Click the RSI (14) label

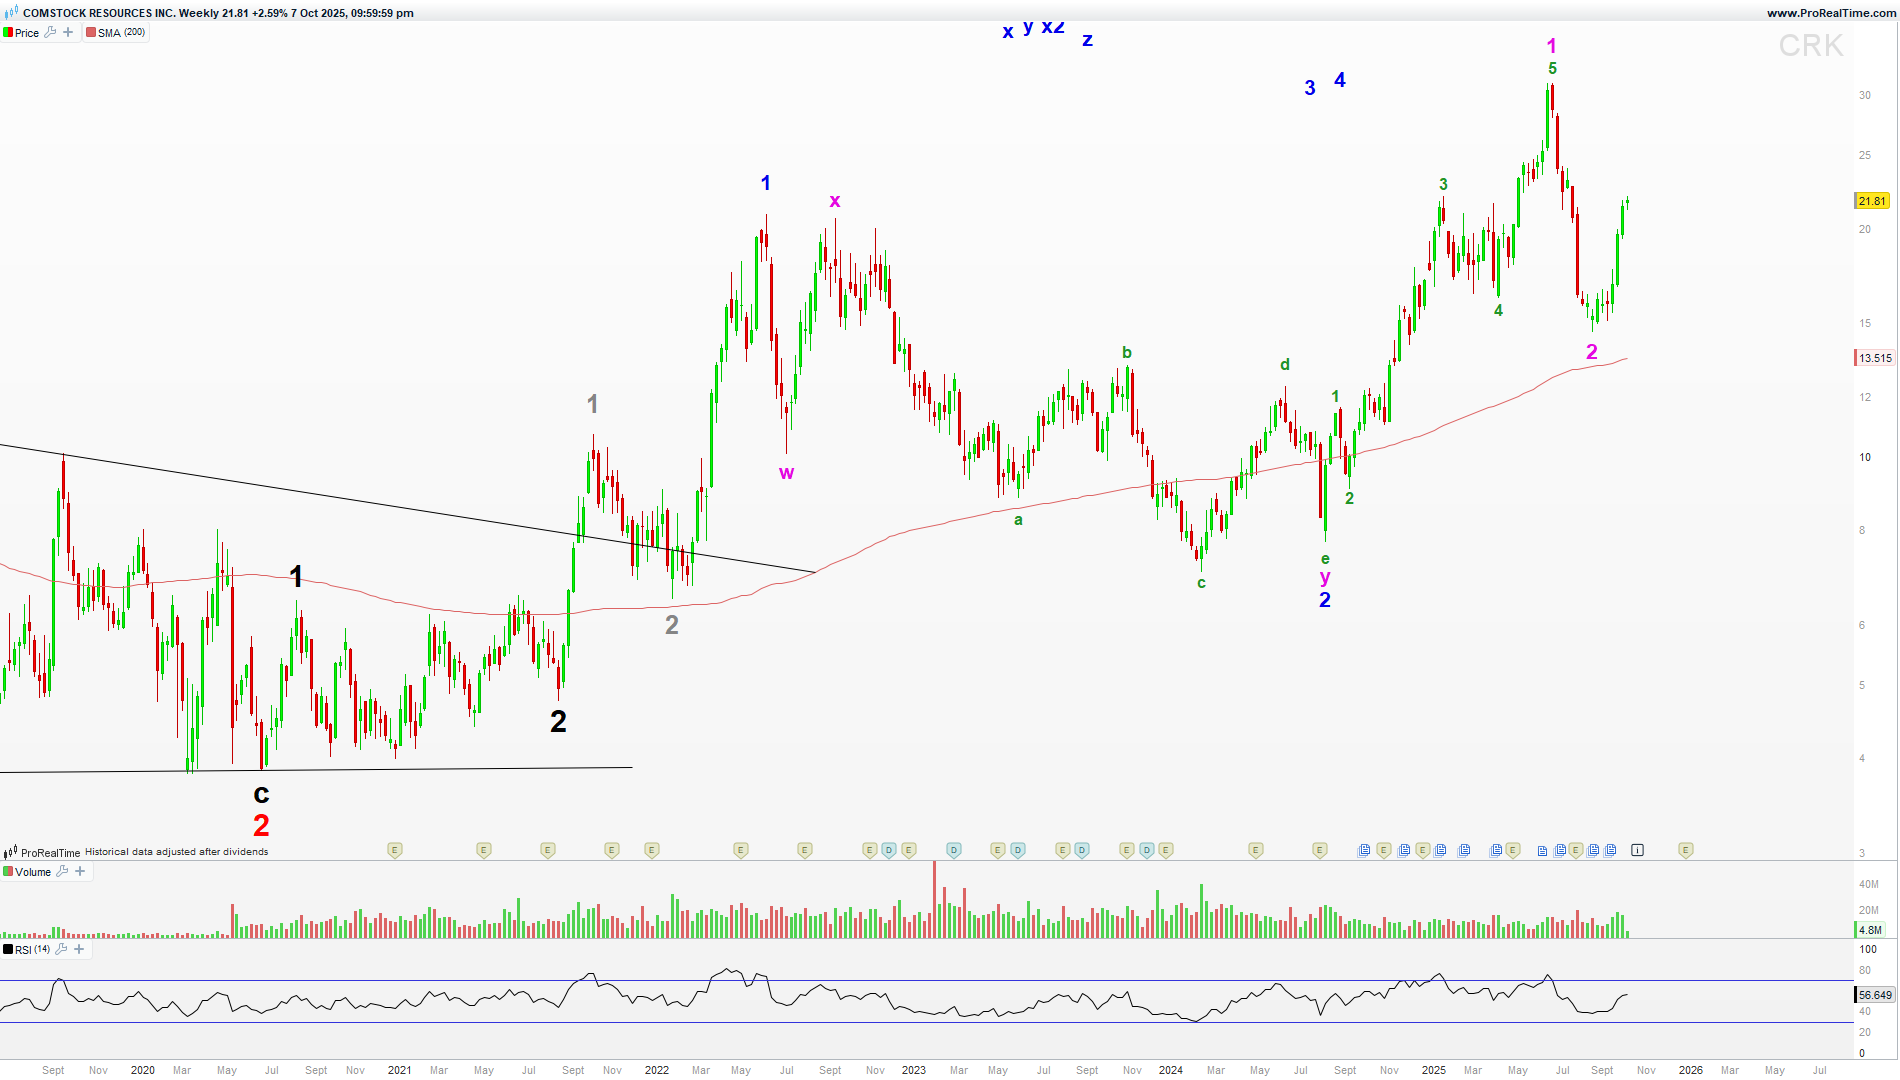click(x=32, y=950)
